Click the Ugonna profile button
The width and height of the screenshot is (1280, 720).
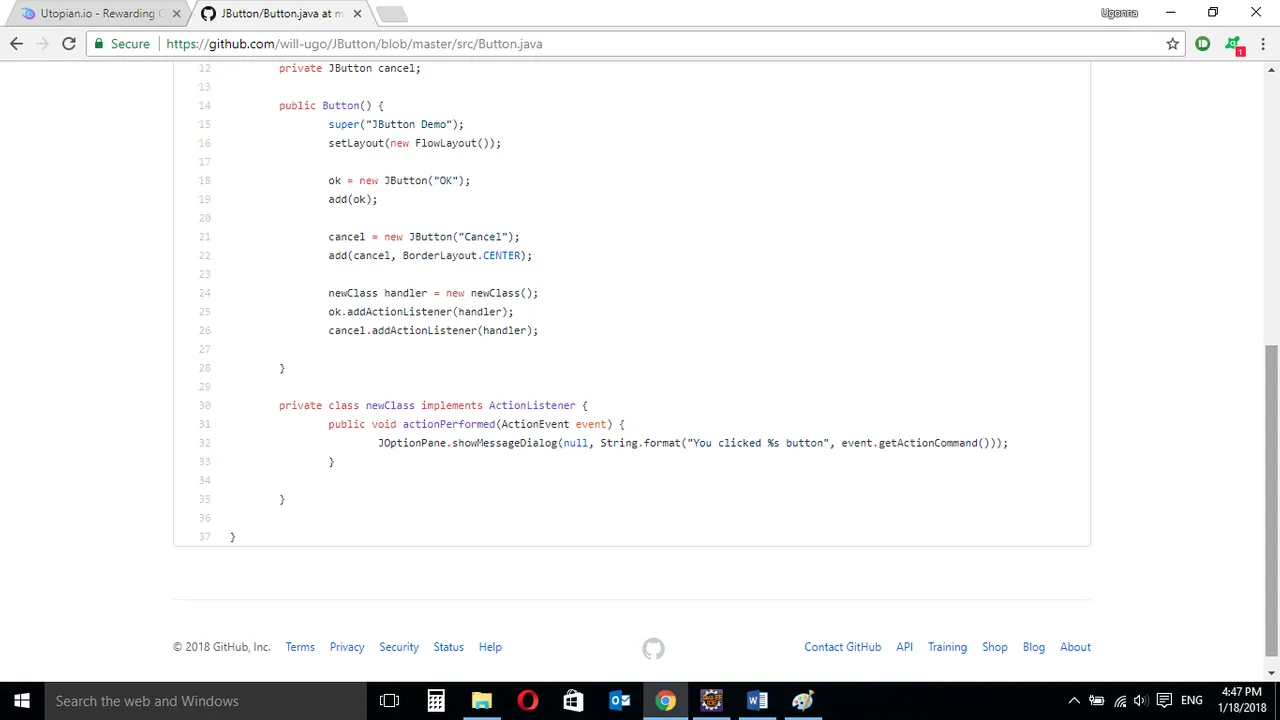click(x=1119, y=13)
